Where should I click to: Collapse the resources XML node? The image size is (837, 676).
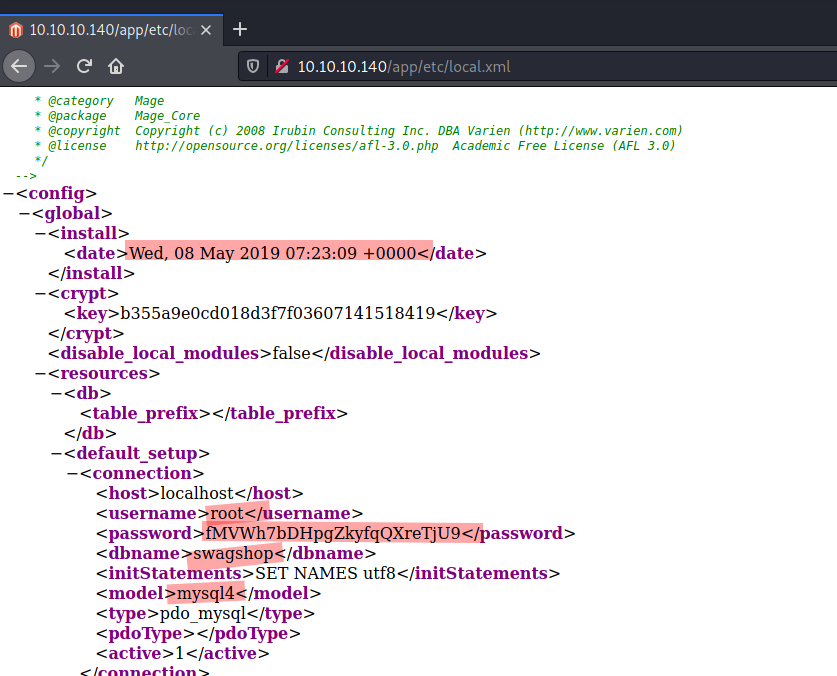[x=41, y=374]
